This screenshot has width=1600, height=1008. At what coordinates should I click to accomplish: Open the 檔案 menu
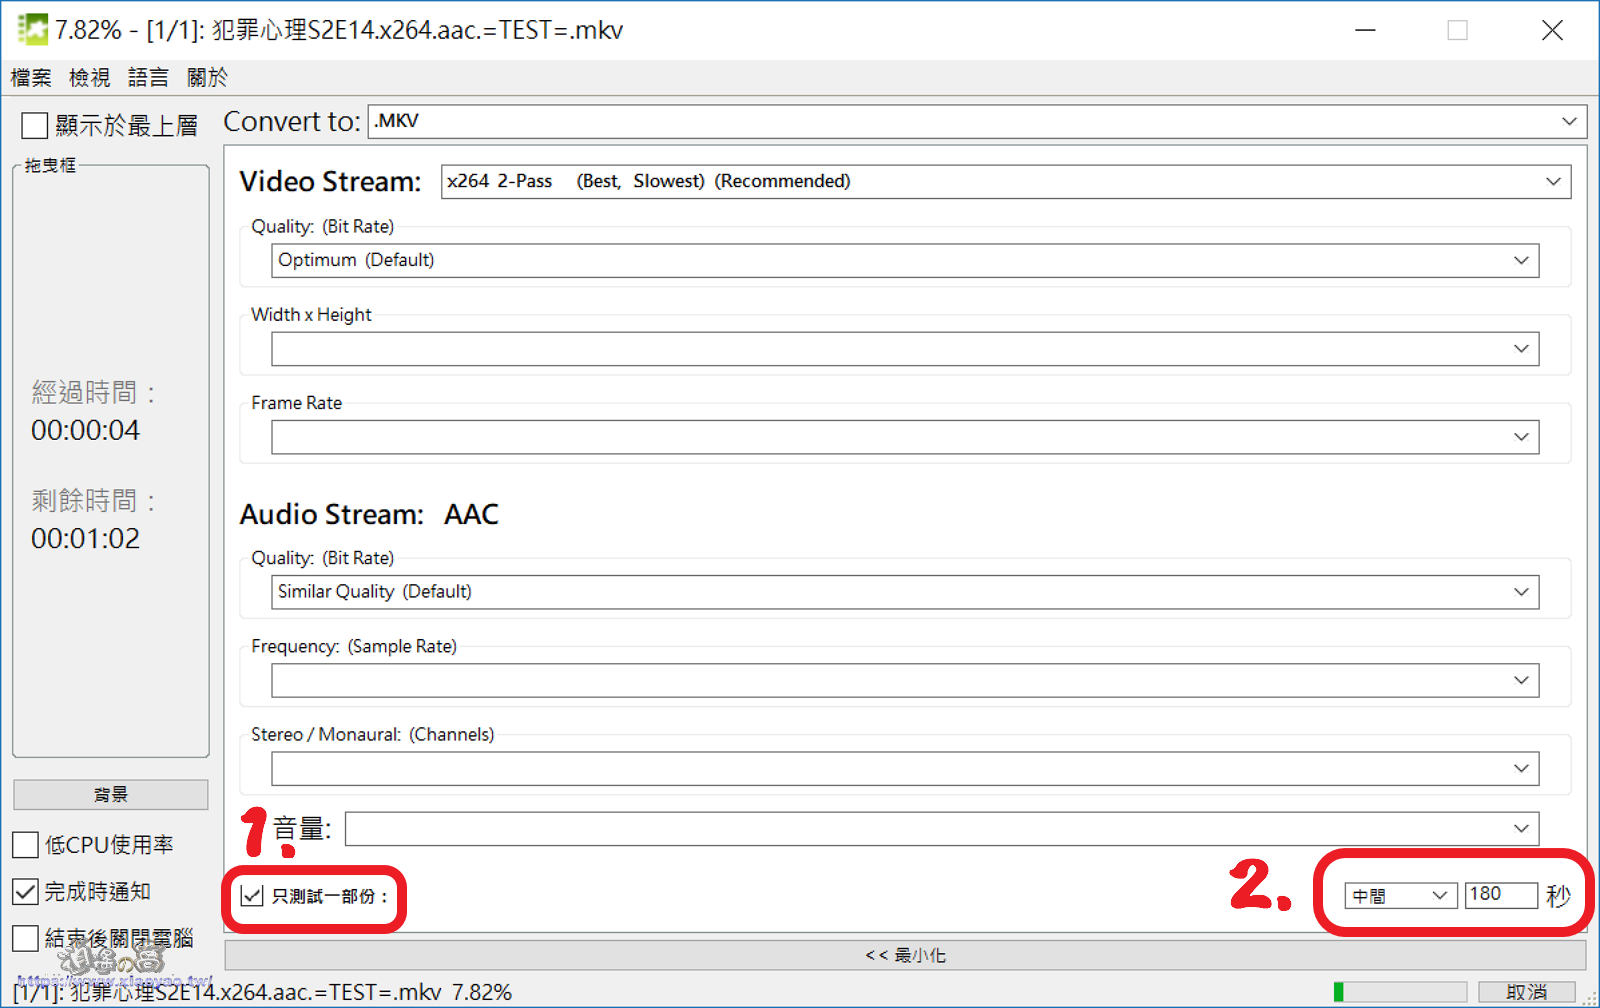coord(31,78)
